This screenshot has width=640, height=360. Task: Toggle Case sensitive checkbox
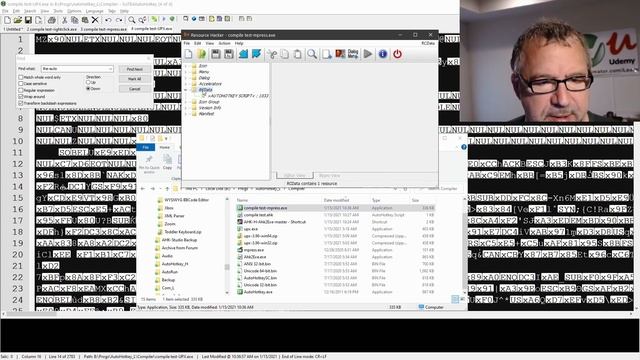pos(21,84)
